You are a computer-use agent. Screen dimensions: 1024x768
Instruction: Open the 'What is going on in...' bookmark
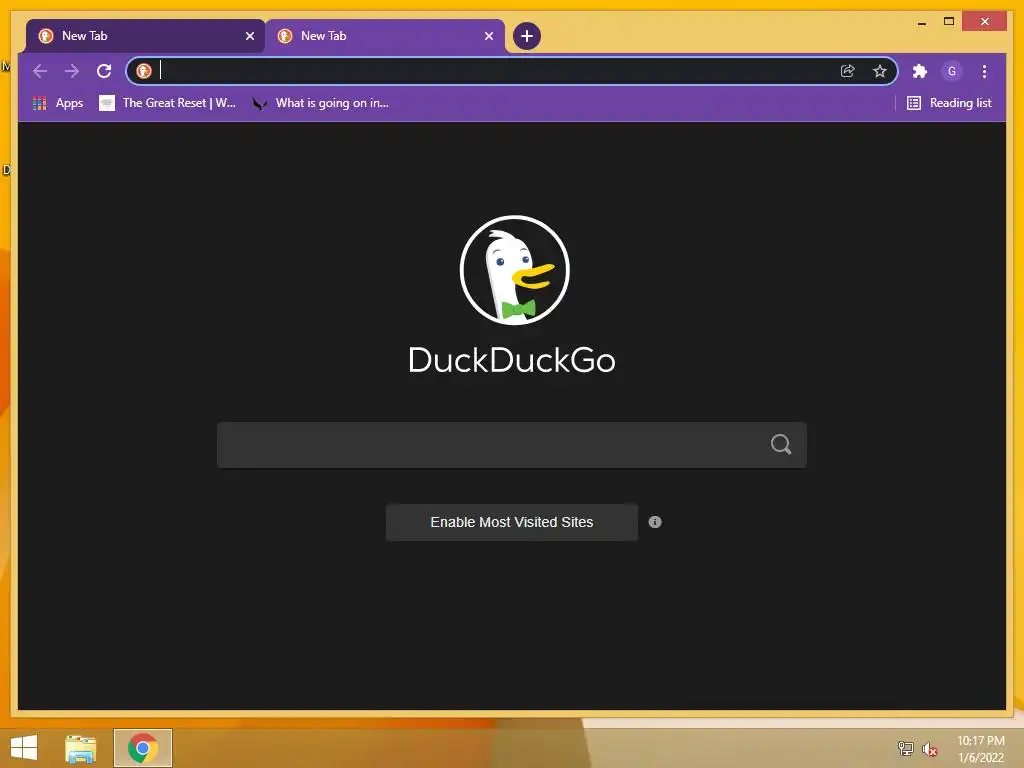coord(321,103)
